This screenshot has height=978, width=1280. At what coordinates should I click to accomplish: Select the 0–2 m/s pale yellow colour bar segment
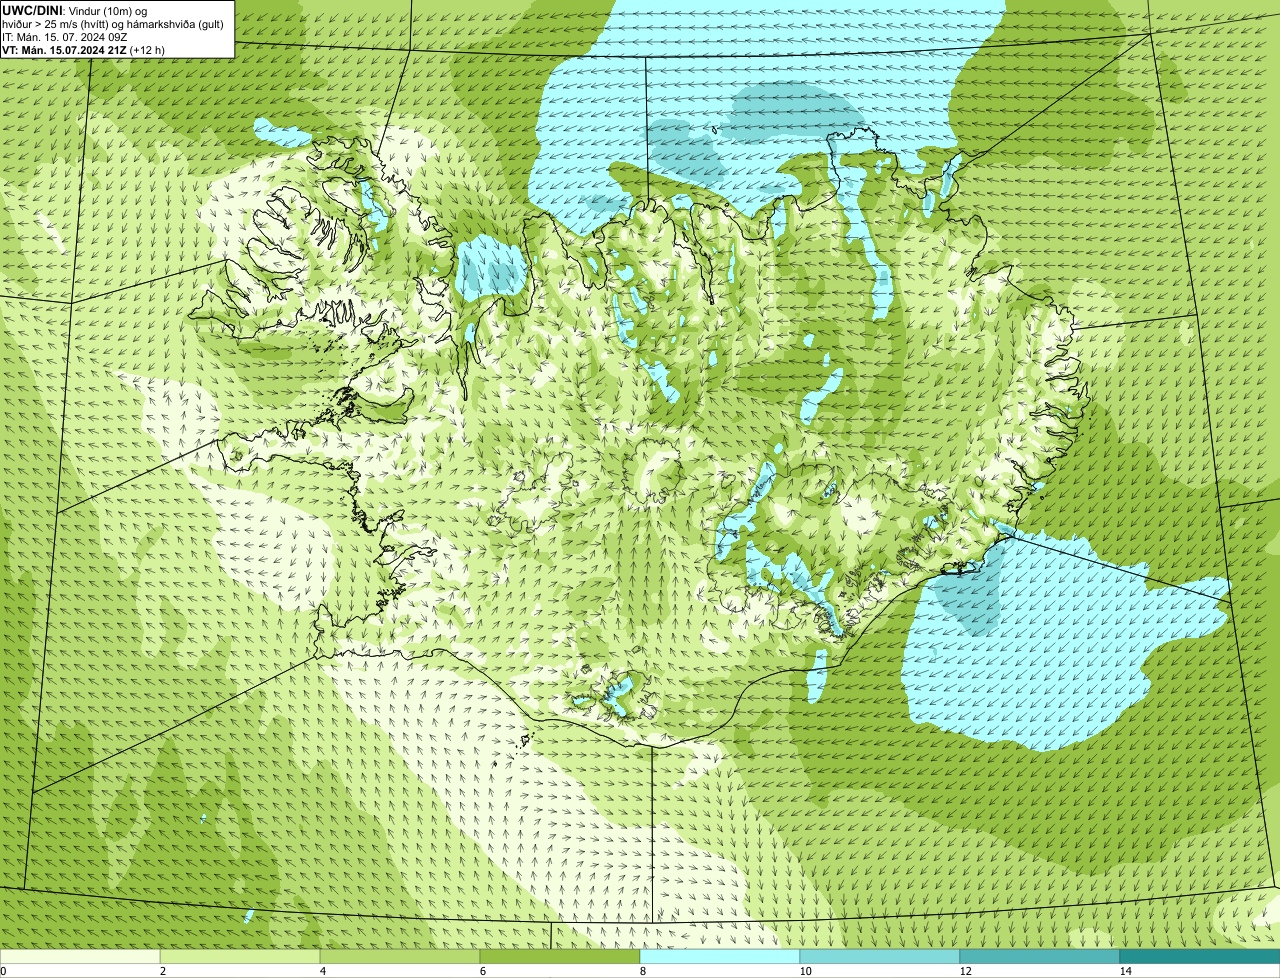tap(80, 956)
